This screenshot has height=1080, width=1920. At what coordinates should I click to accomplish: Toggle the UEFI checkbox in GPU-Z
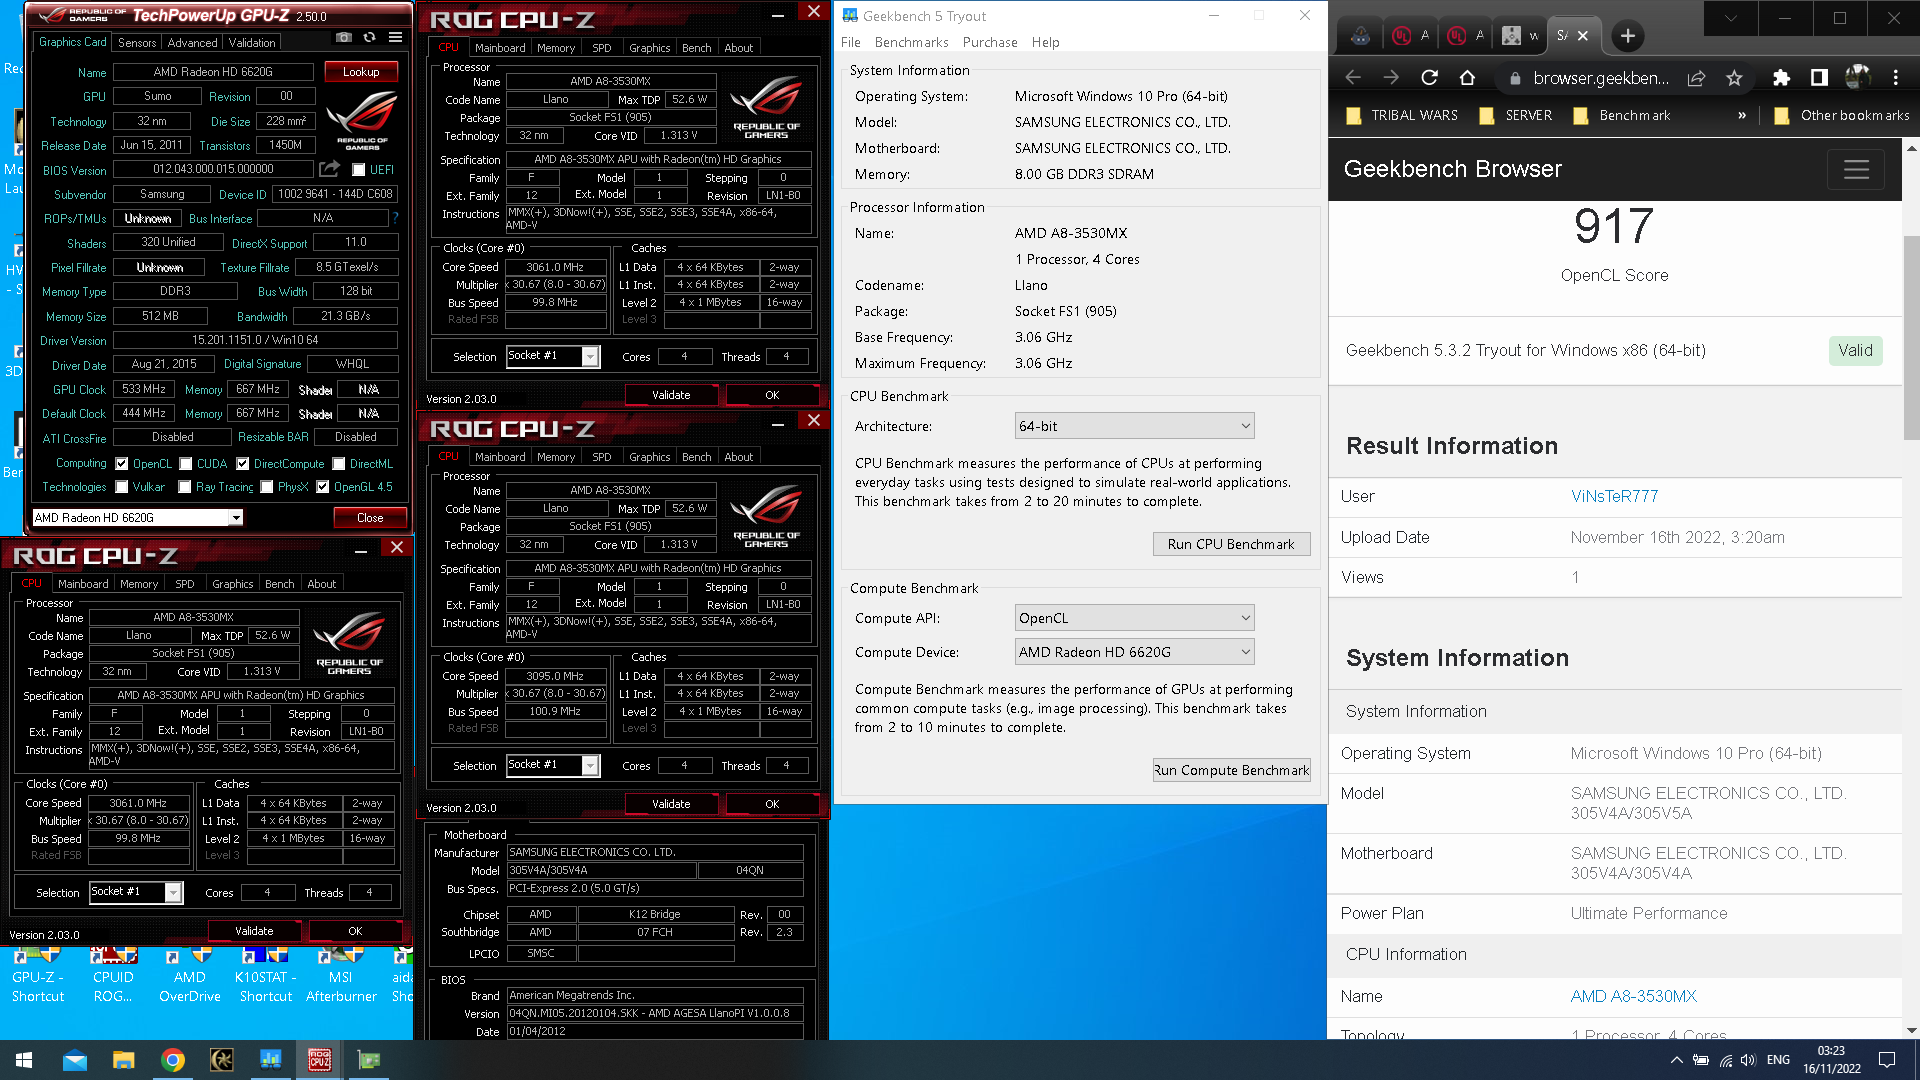tap(359, 170)
